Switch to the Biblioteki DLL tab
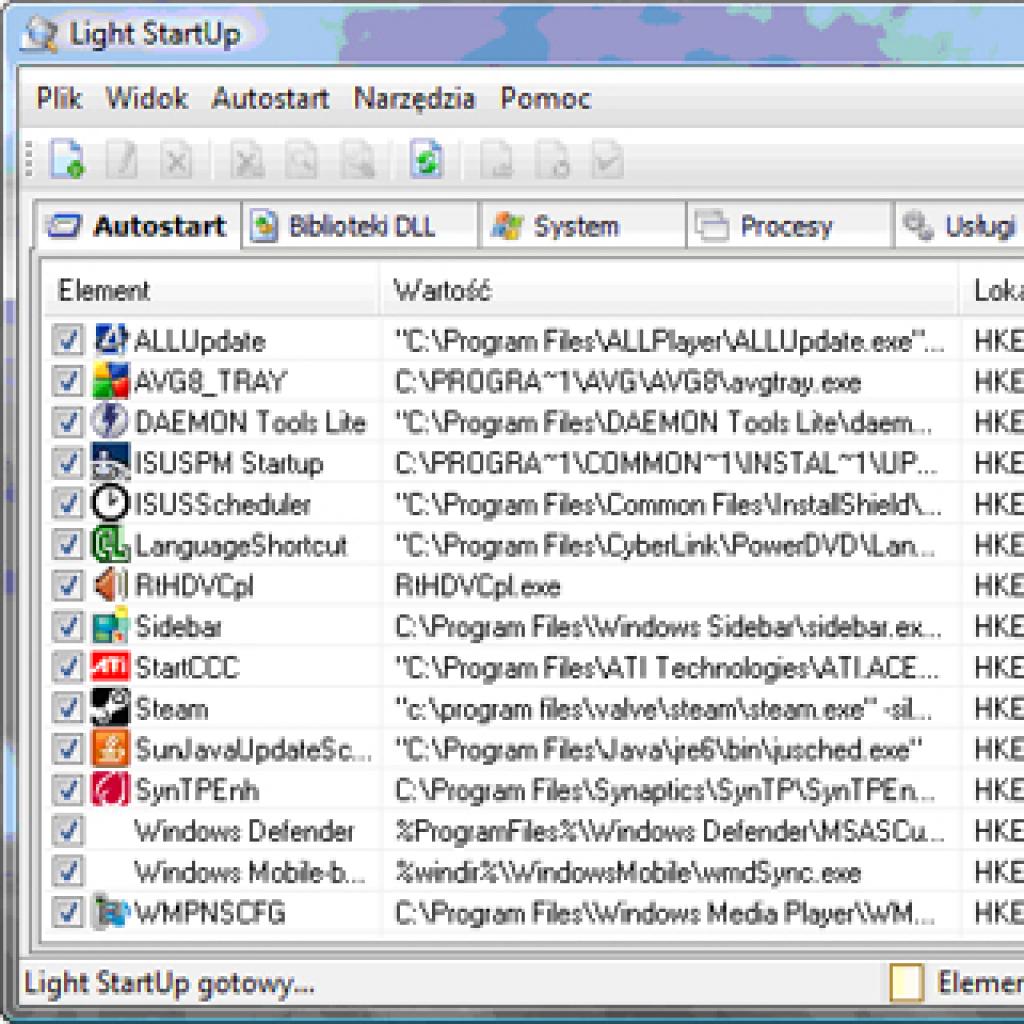The width and height of the screenshot is (1024, 1024). click(x=359, y=226)
